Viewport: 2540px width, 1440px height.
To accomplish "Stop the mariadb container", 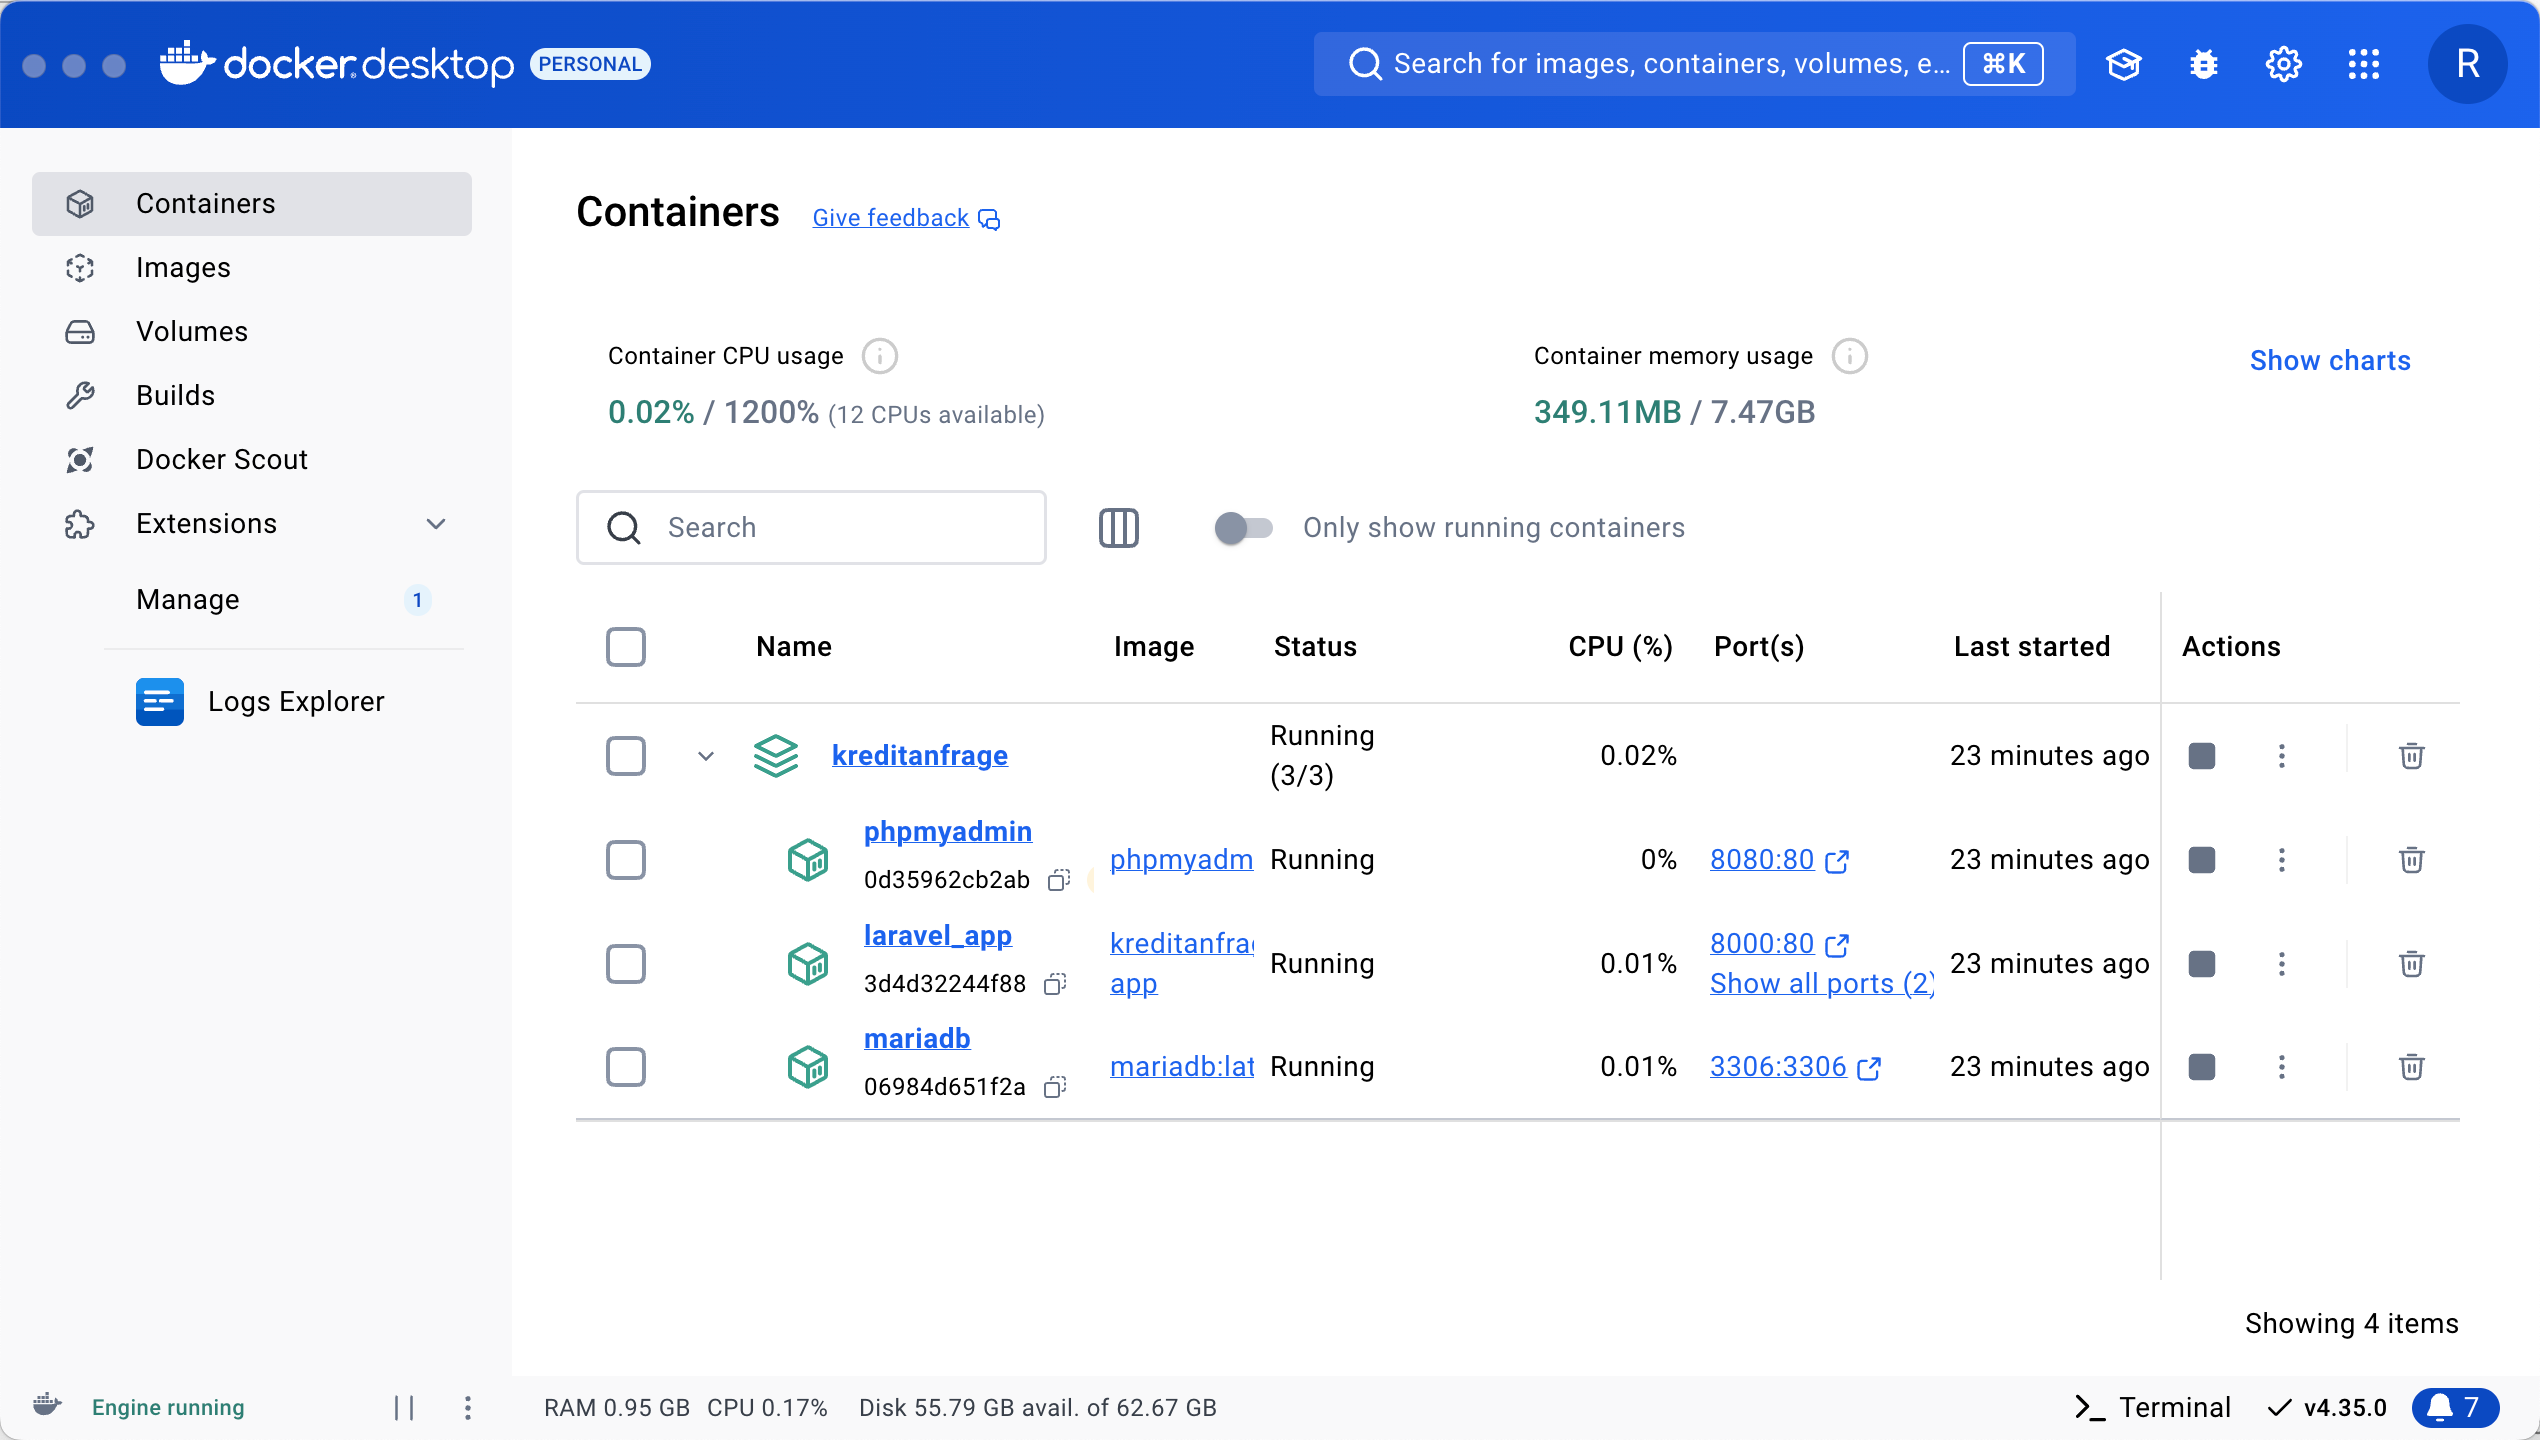I will pyautogui.click(x=2202, y=1067).
